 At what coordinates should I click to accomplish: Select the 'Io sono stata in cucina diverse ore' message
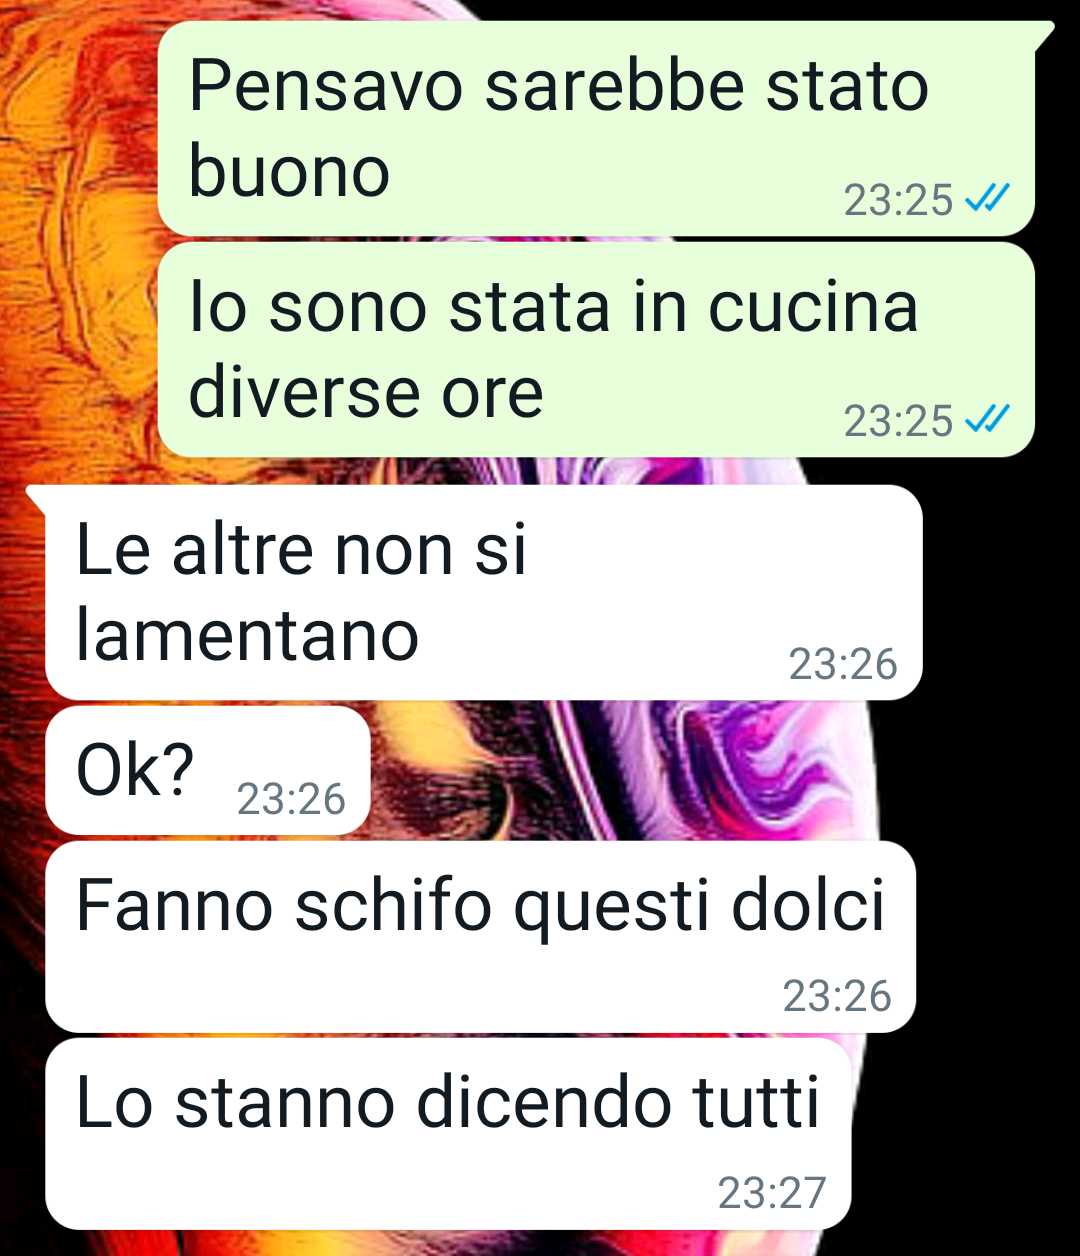point(596,350)
